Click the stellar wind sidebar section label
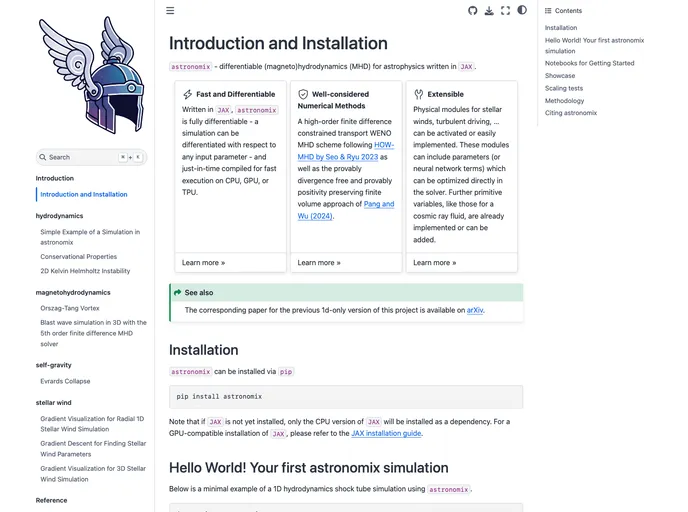Image resolution: width=688 pixels, height=512 pixels. pos(54,403)
